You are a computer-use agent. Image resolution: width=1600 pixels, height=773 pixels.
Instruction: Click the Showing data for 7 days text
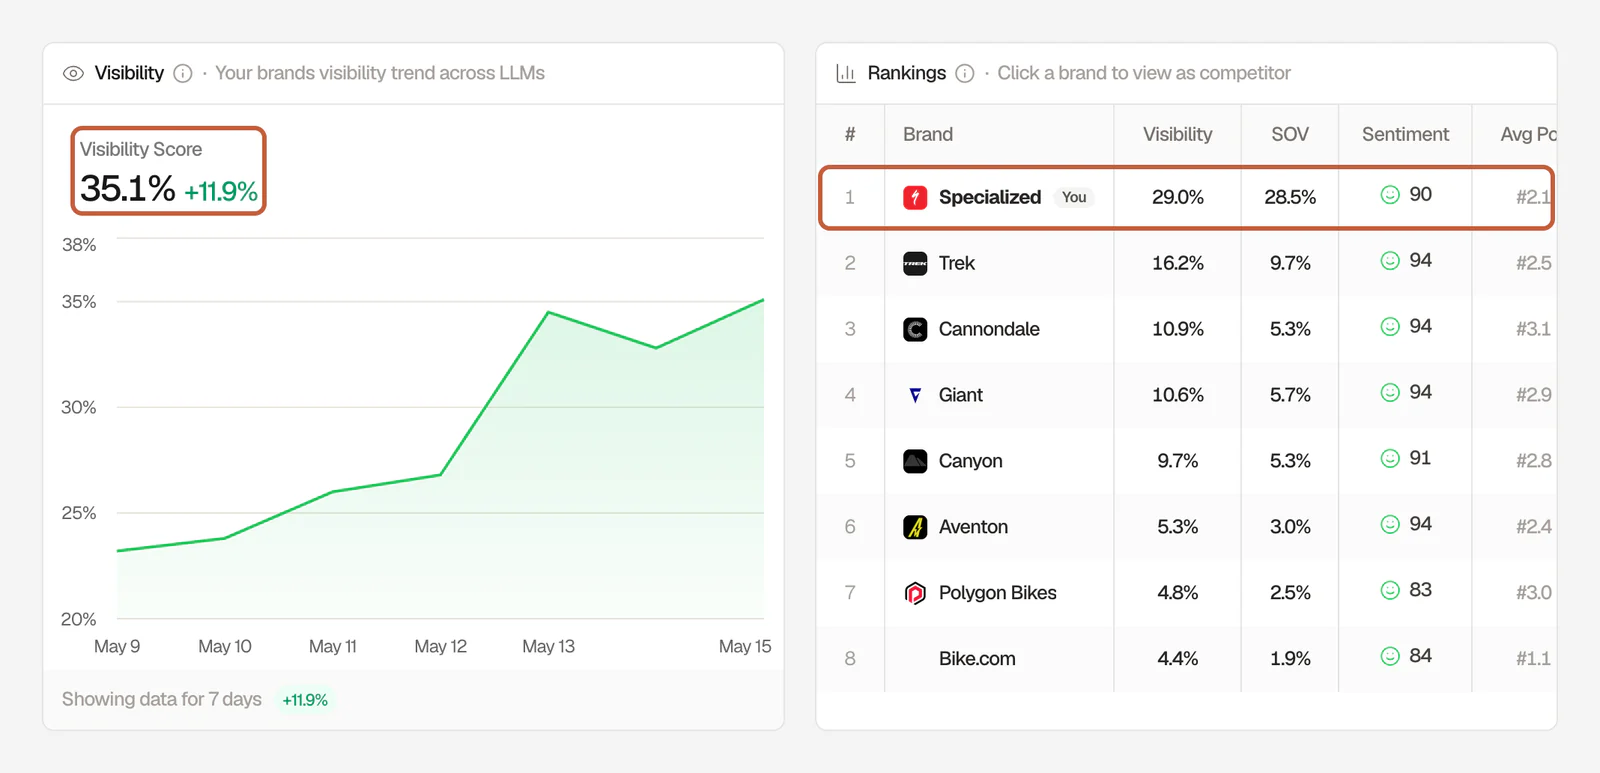coord(161,699)
